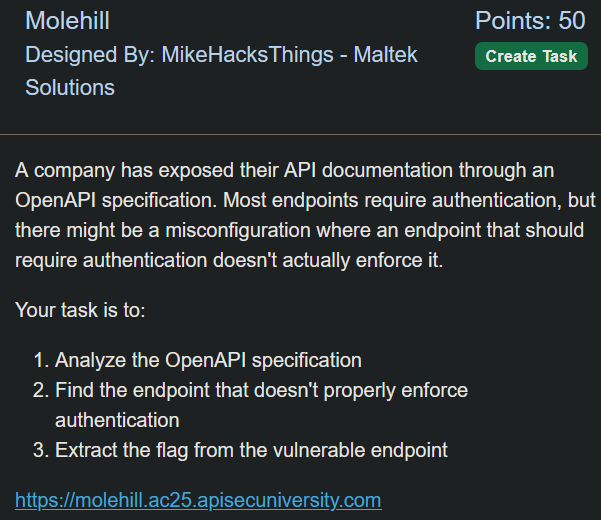601x520 pixels.
Task: Click the Molehill challenge title
Action: click(67, 20)
